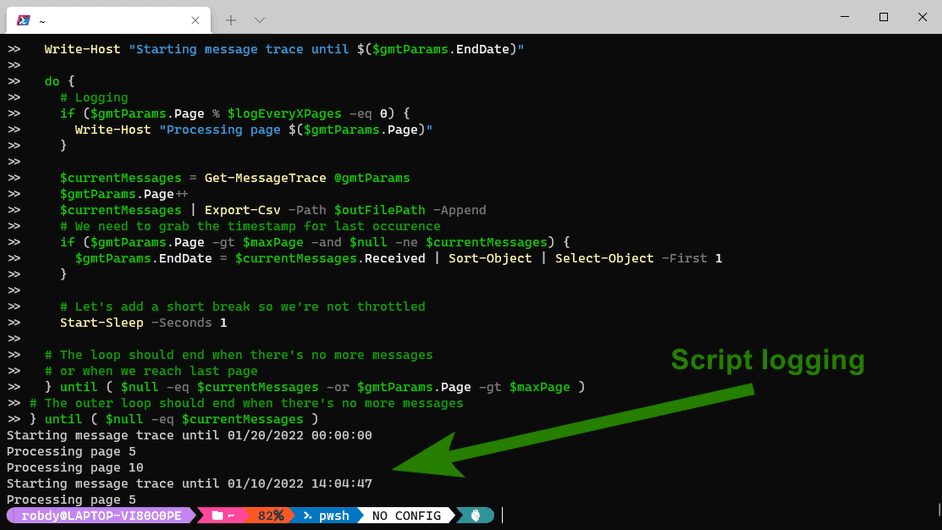Click the Write-Host "Starting message trace" line

[x=284, y=49]
